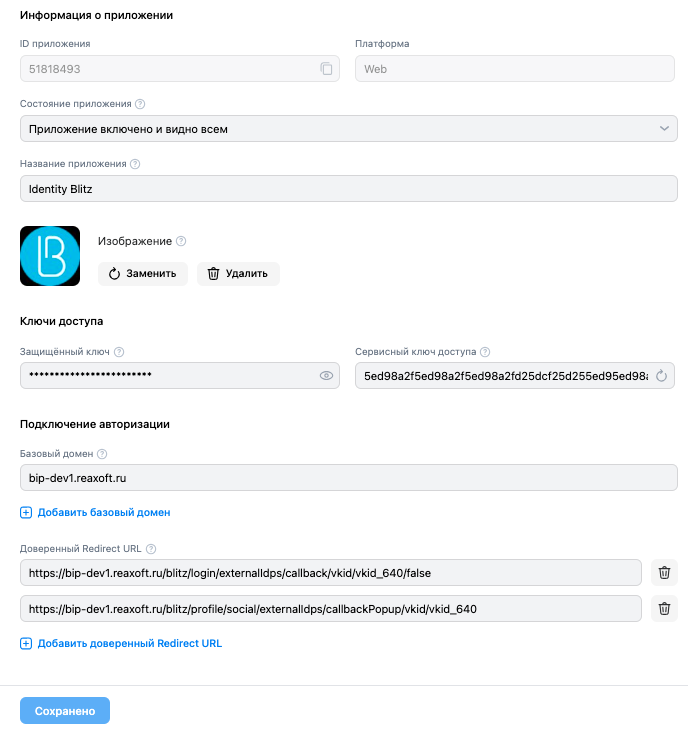The width and height of the screenshot is (688, 734).
Task: Delete the first trusted Redirect URL
Action: [x=664, y=572]
